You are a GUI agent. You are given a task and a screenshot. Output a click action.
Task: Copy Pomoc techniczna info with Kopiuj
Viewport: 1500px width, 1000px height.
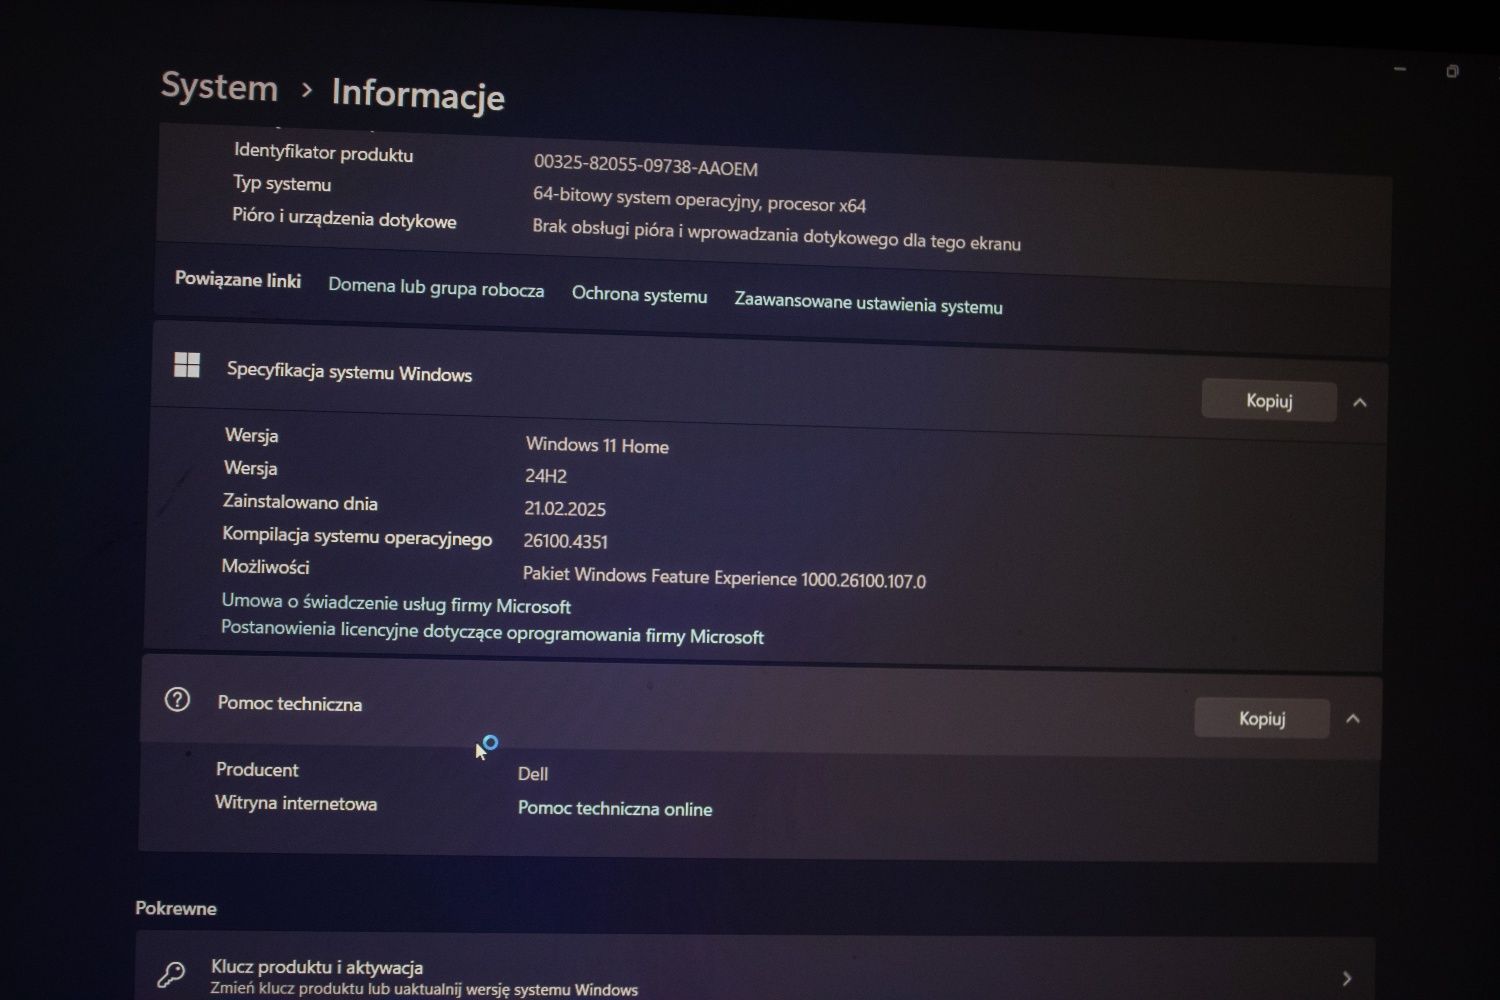(1262, 718)
